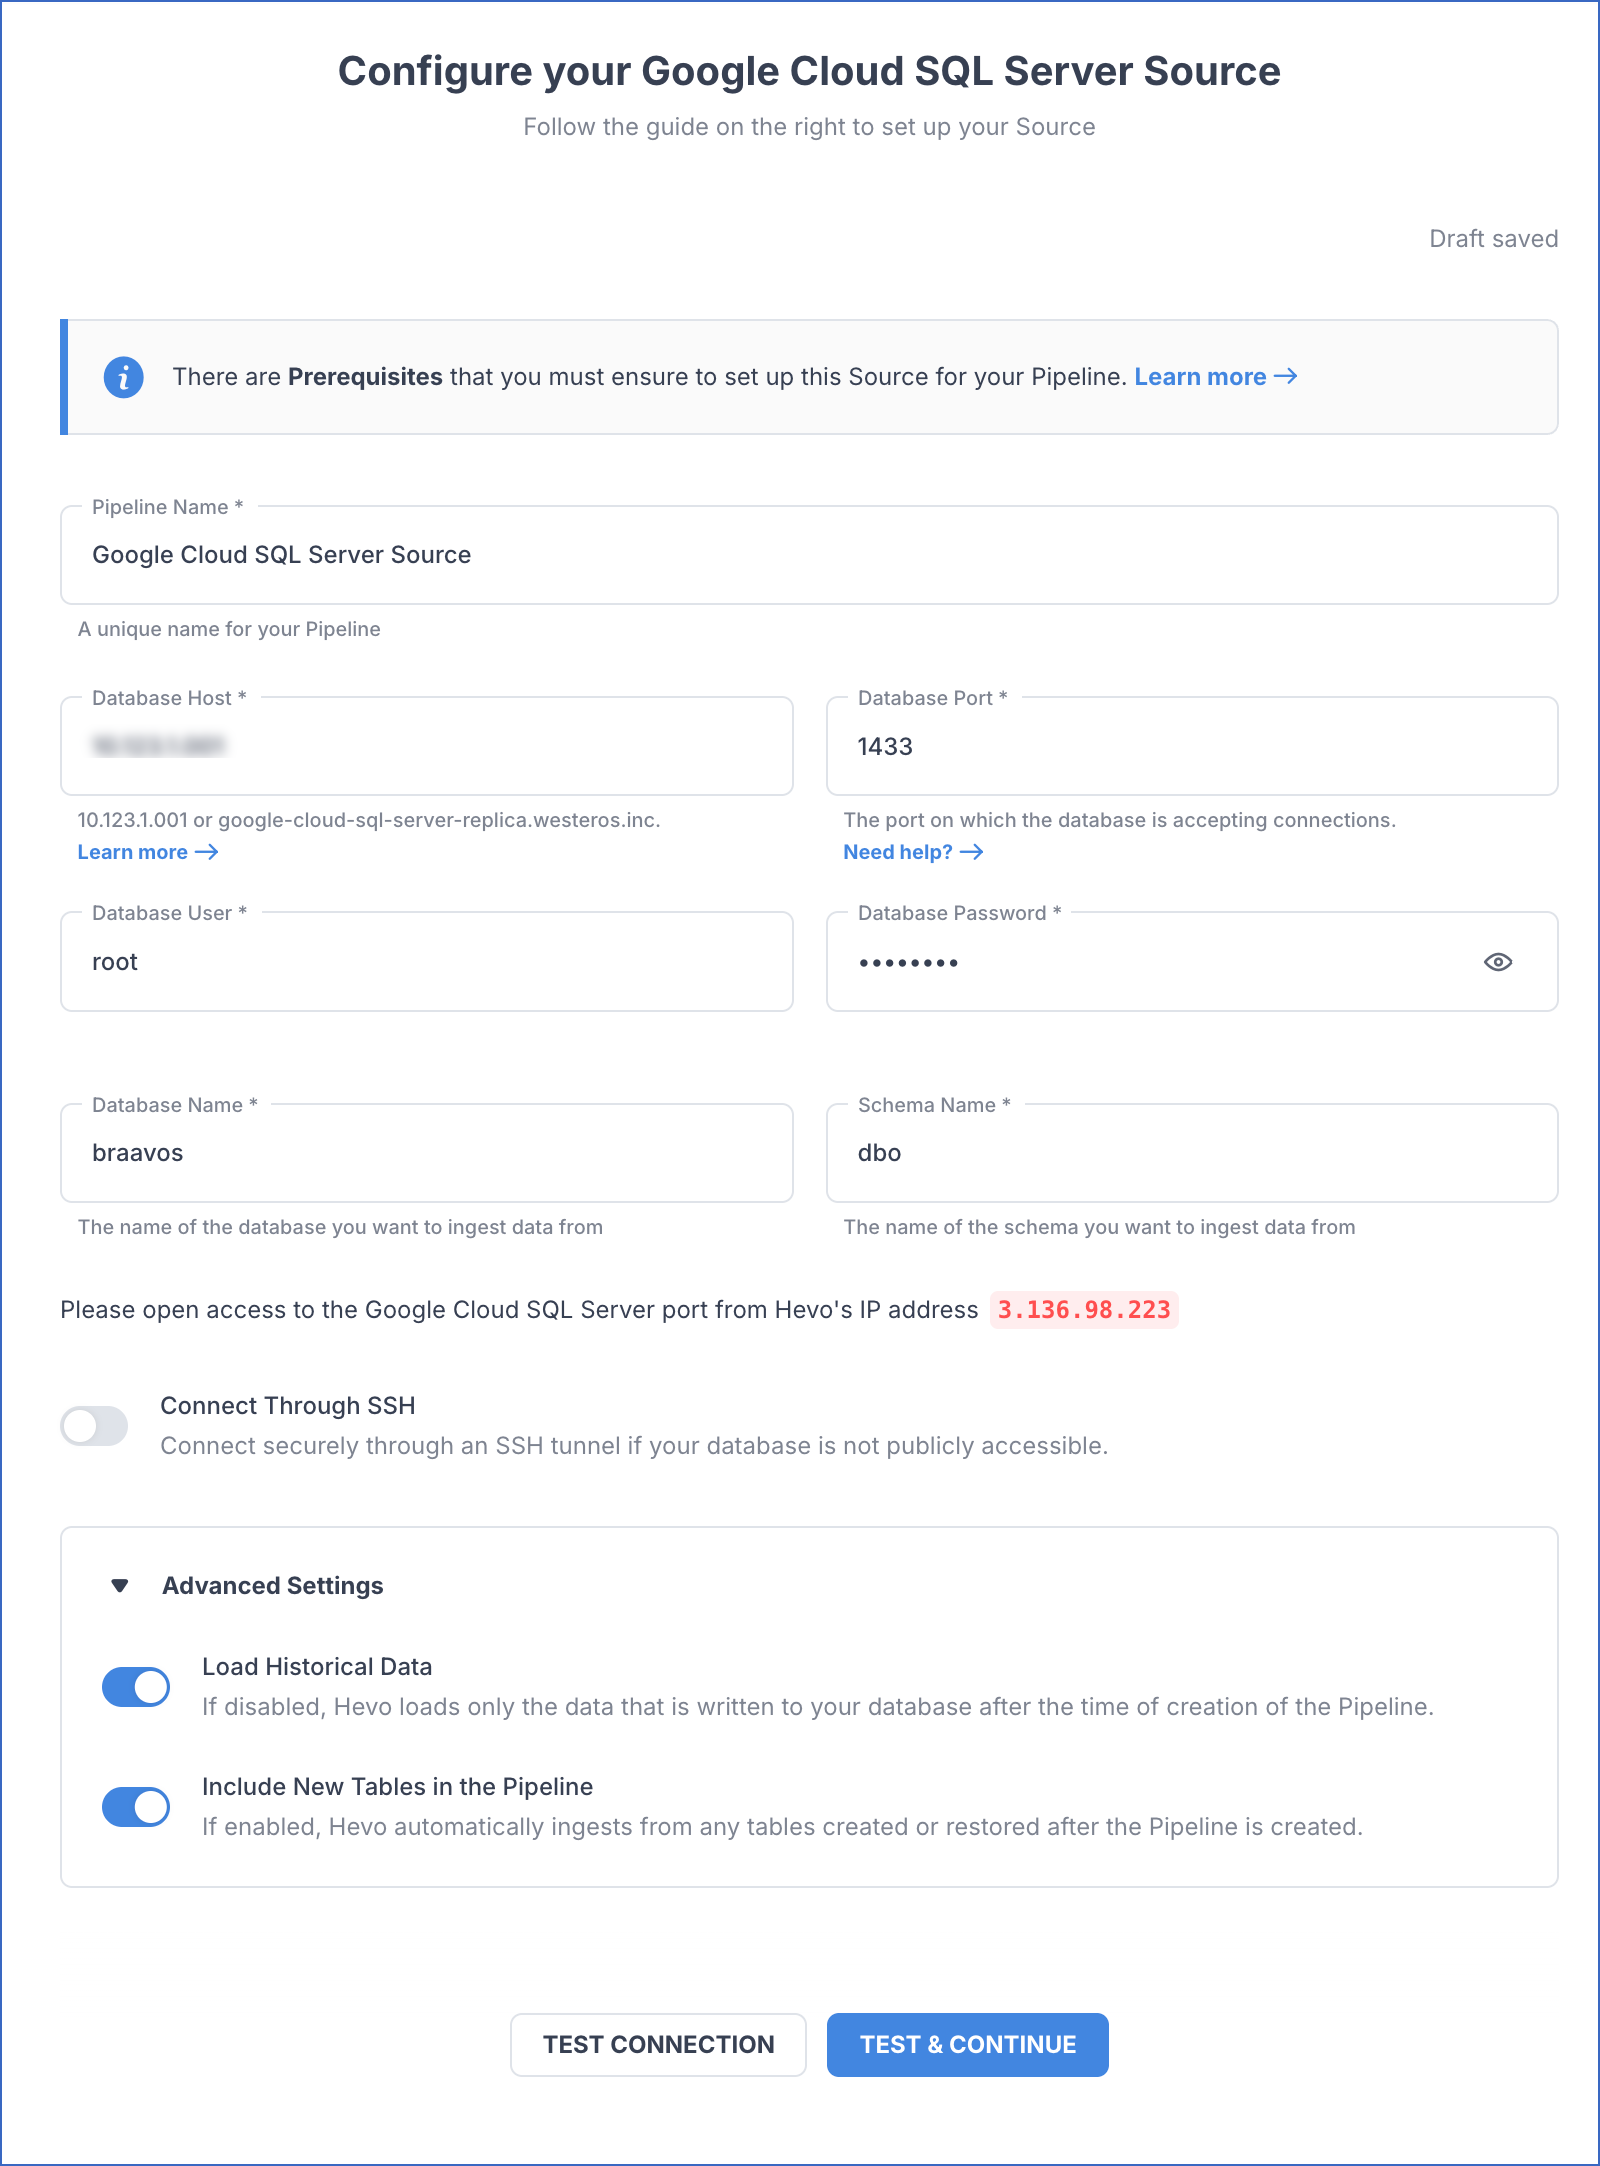Enable Connect Through SSH toggle
Viewport: 1600px width, 2166px height.
(95, 1426)
